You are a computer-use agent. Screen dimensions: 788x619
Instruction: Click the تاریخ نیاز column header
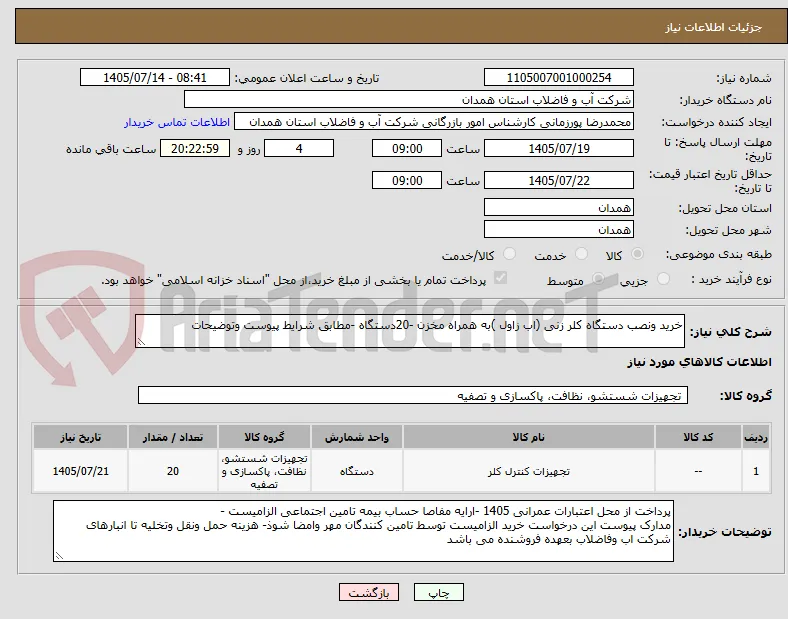coord(80,437)
